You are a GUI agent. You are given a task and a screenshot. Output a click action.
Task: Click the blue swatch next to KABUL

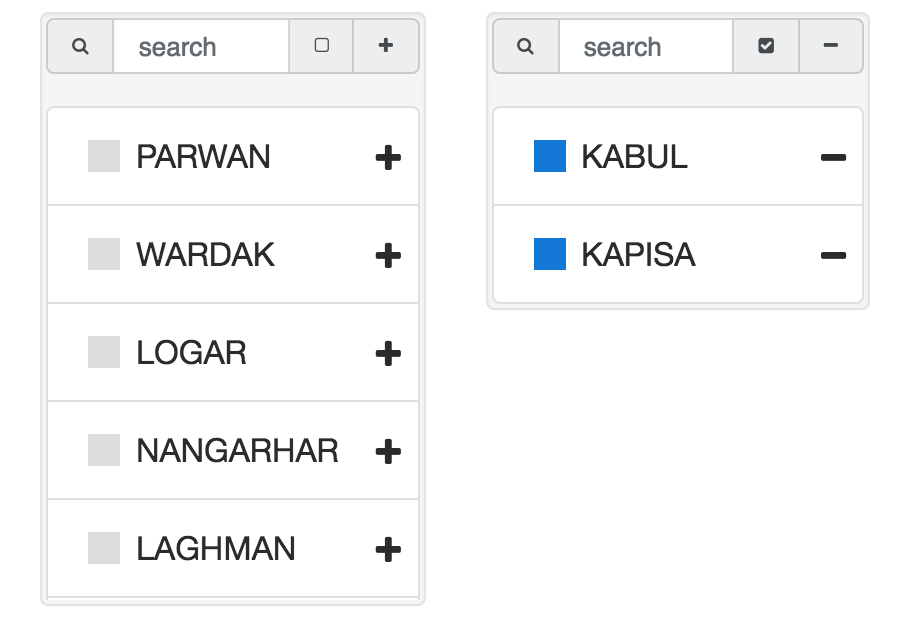coord(550,157)
